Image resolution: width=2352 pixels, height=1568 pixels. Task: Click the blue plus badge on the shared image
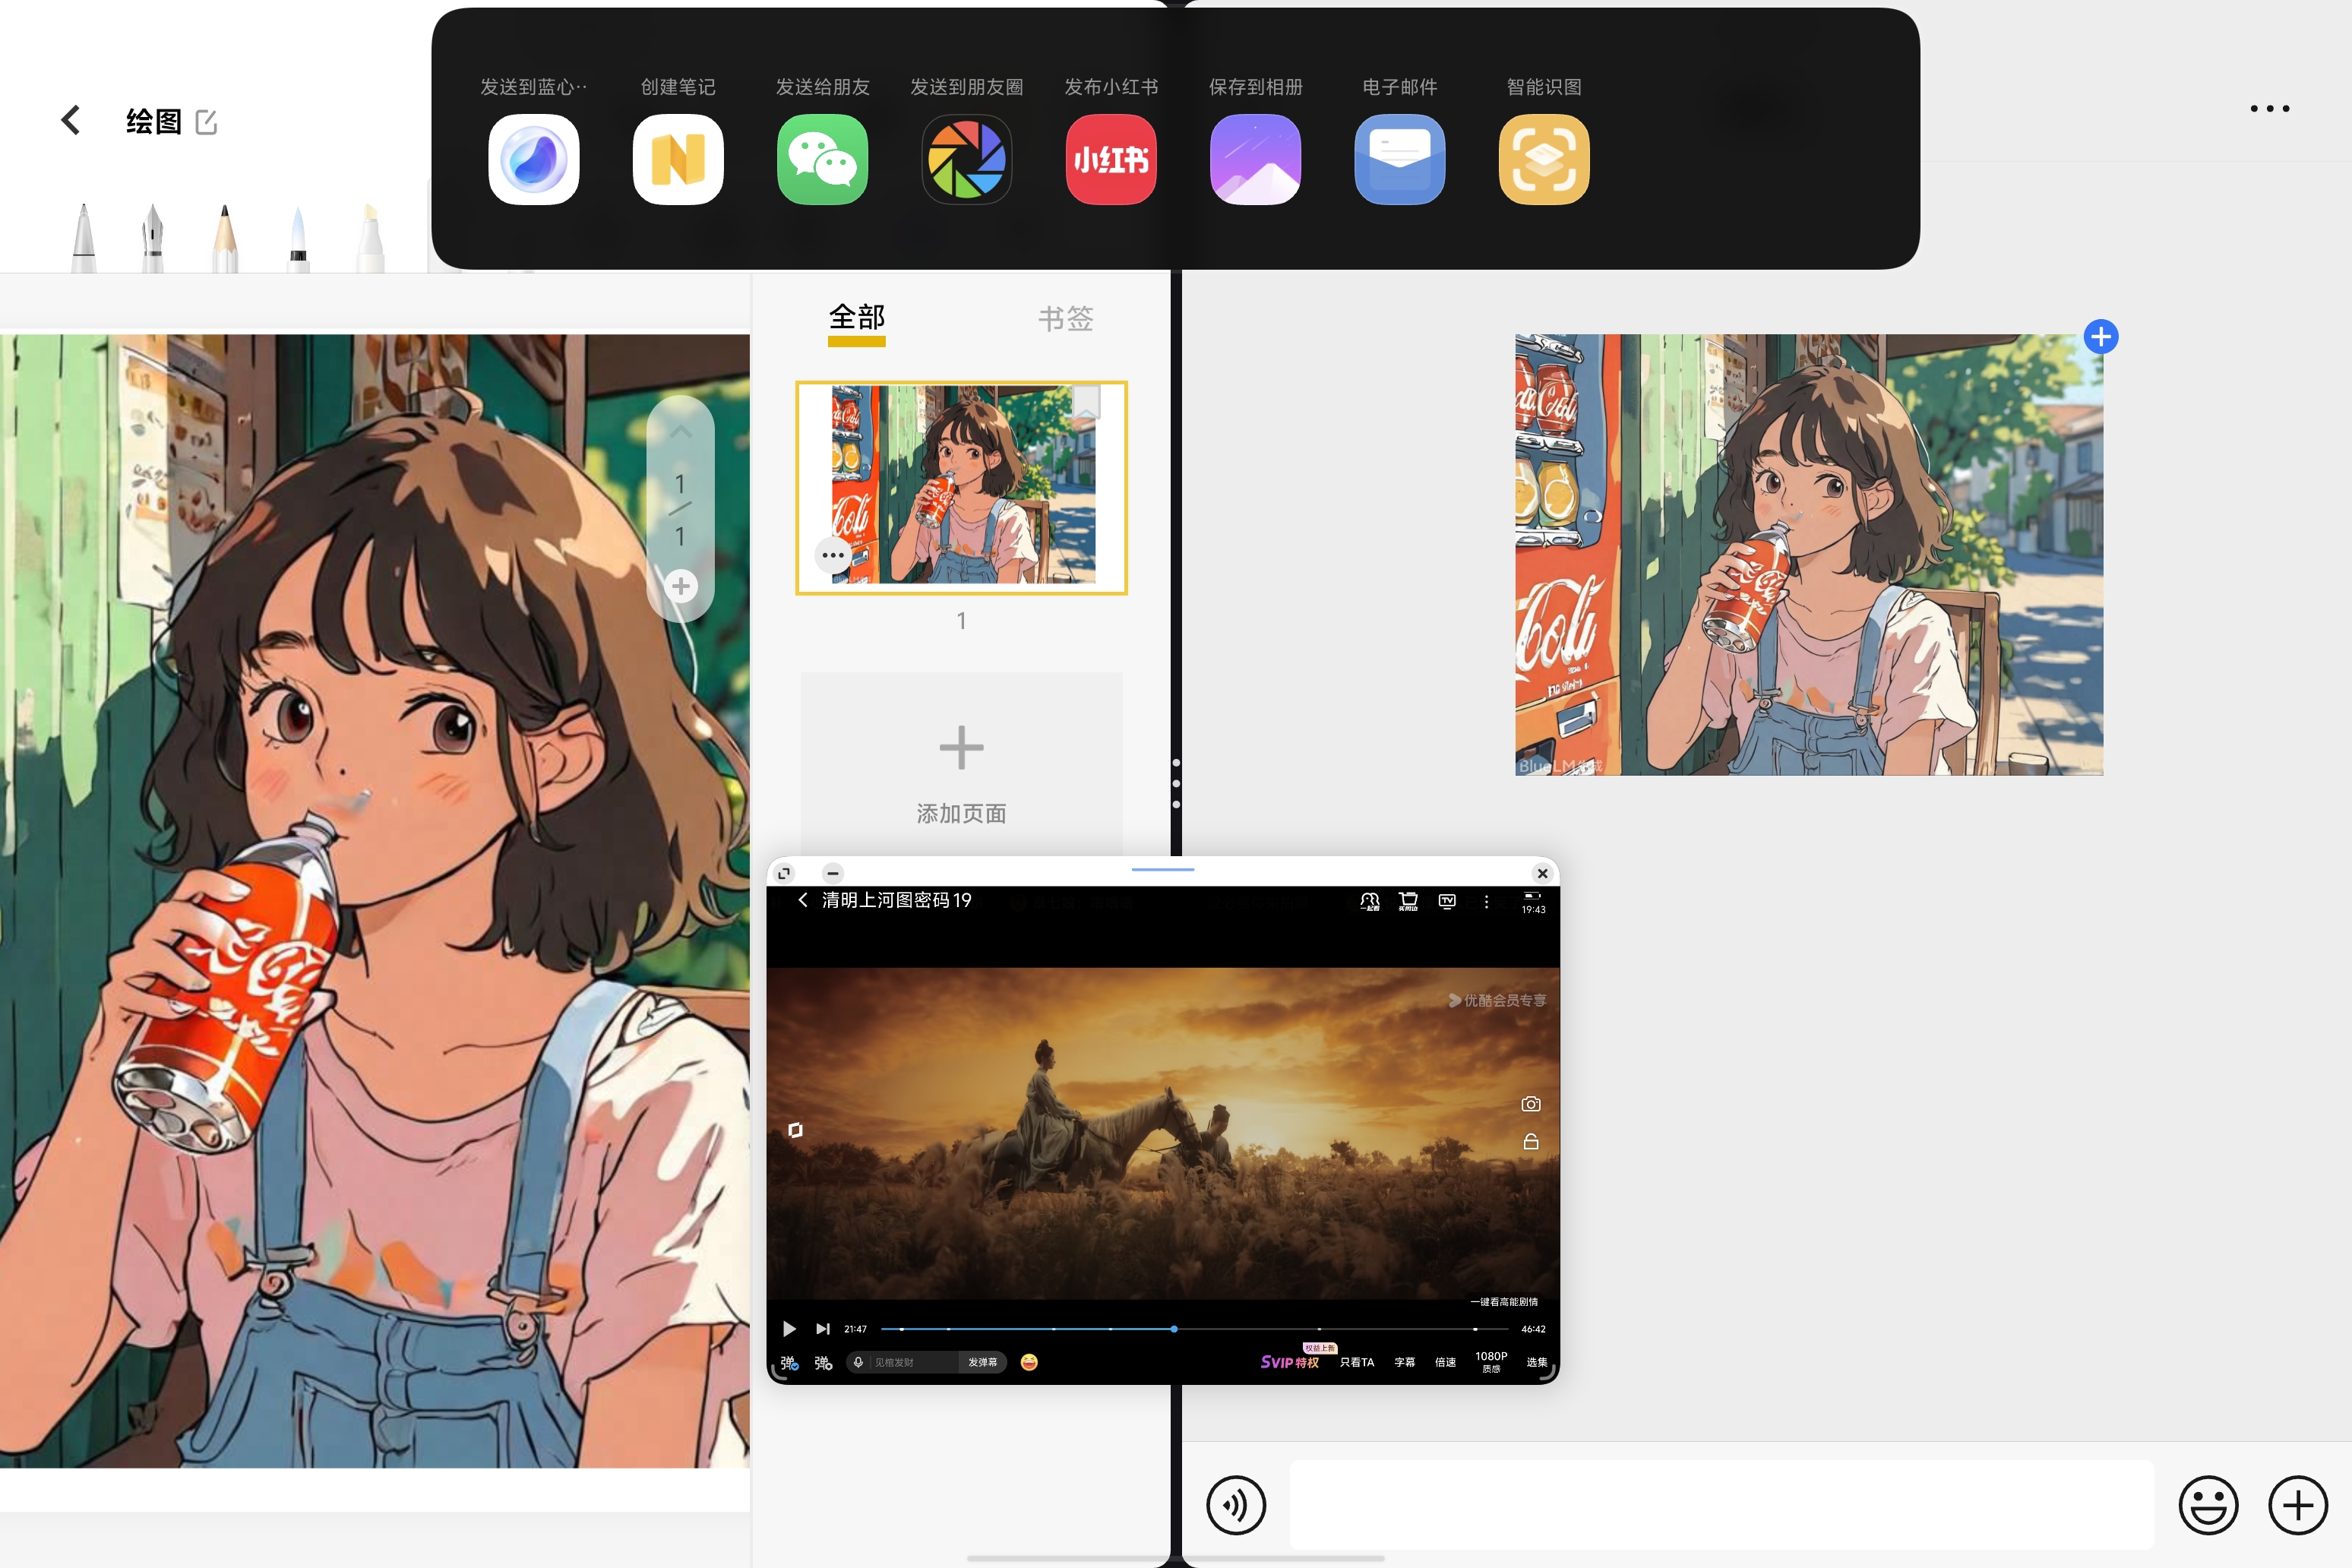2101,337
